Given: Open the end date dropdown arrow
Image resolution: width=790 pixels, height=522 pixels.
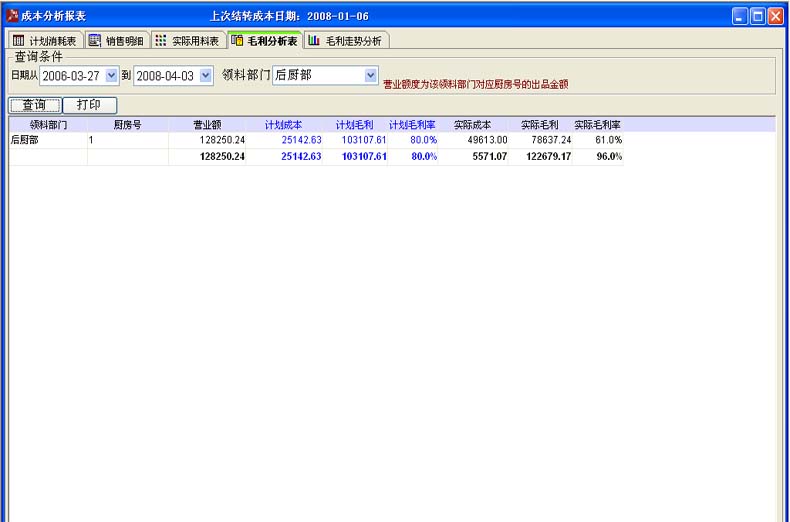Looking at the screenshot, I should click(x=206, y=75).
